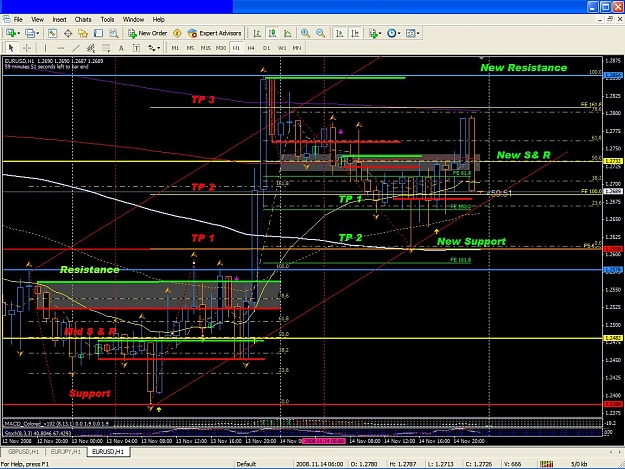This screenshot has height=469, width=625.
Task: Click the New Order button
Action: click(147, 33)
